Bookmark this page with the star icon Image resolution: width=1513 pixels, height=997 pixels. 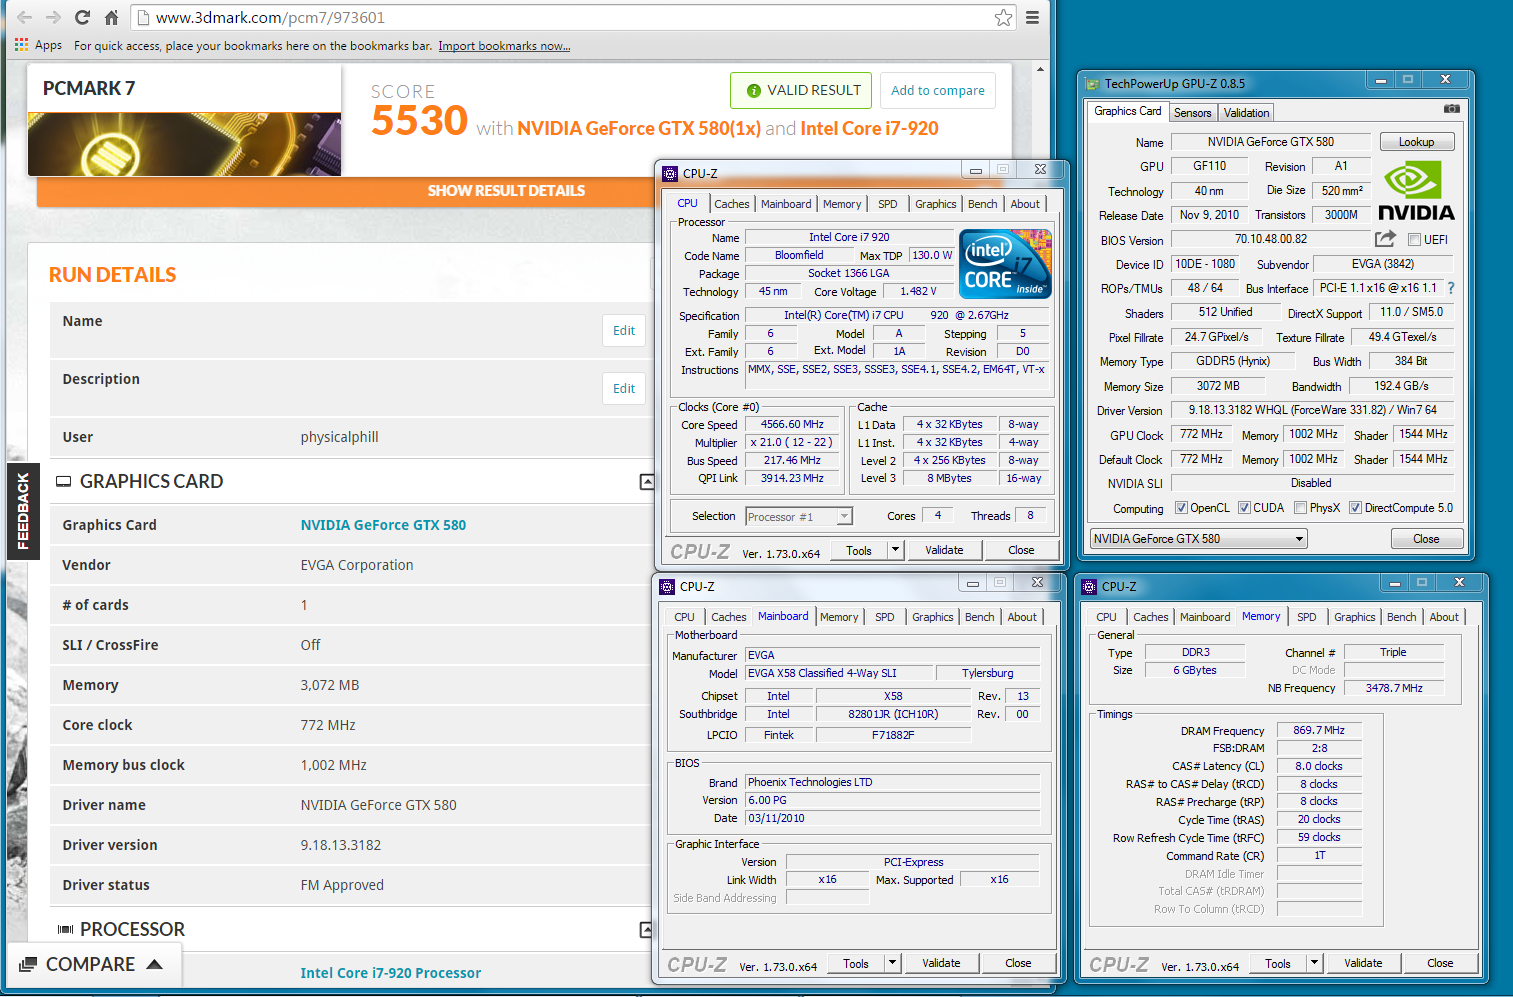coord(1003,17)
